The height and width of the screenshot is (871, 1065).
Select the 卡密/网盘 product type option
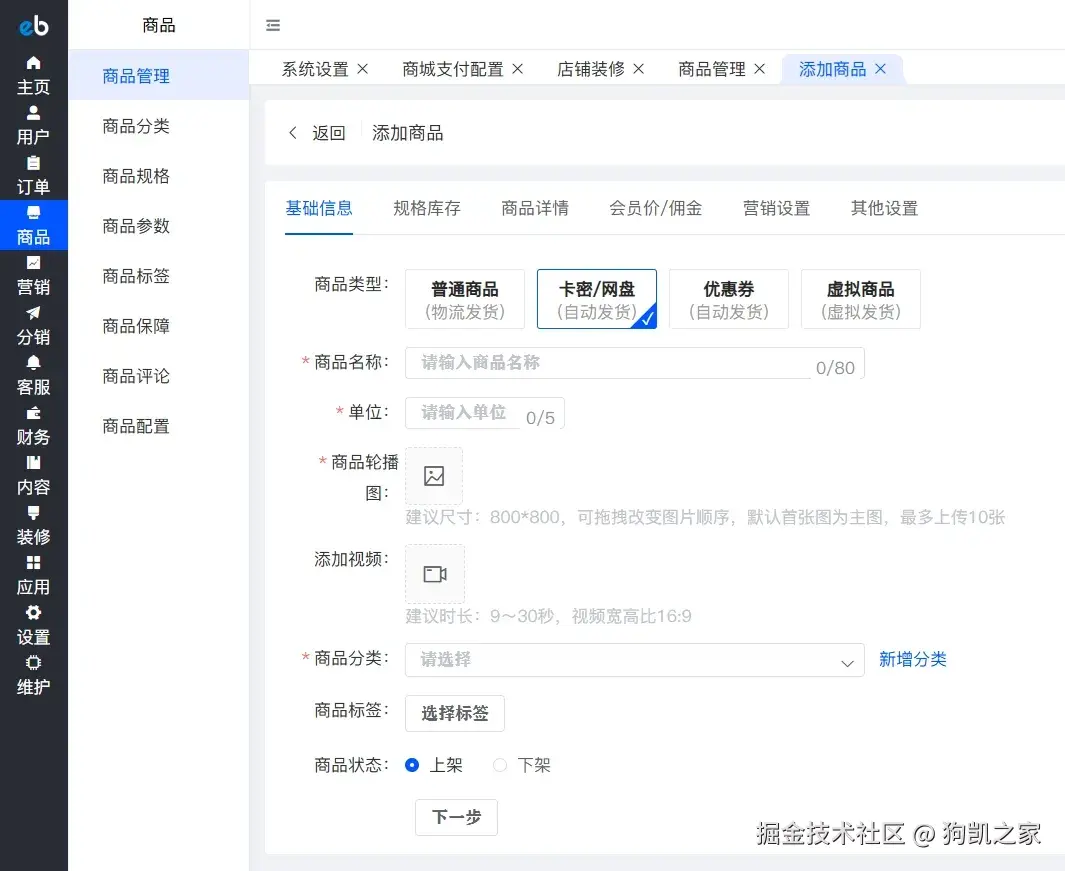click(597, 298)
